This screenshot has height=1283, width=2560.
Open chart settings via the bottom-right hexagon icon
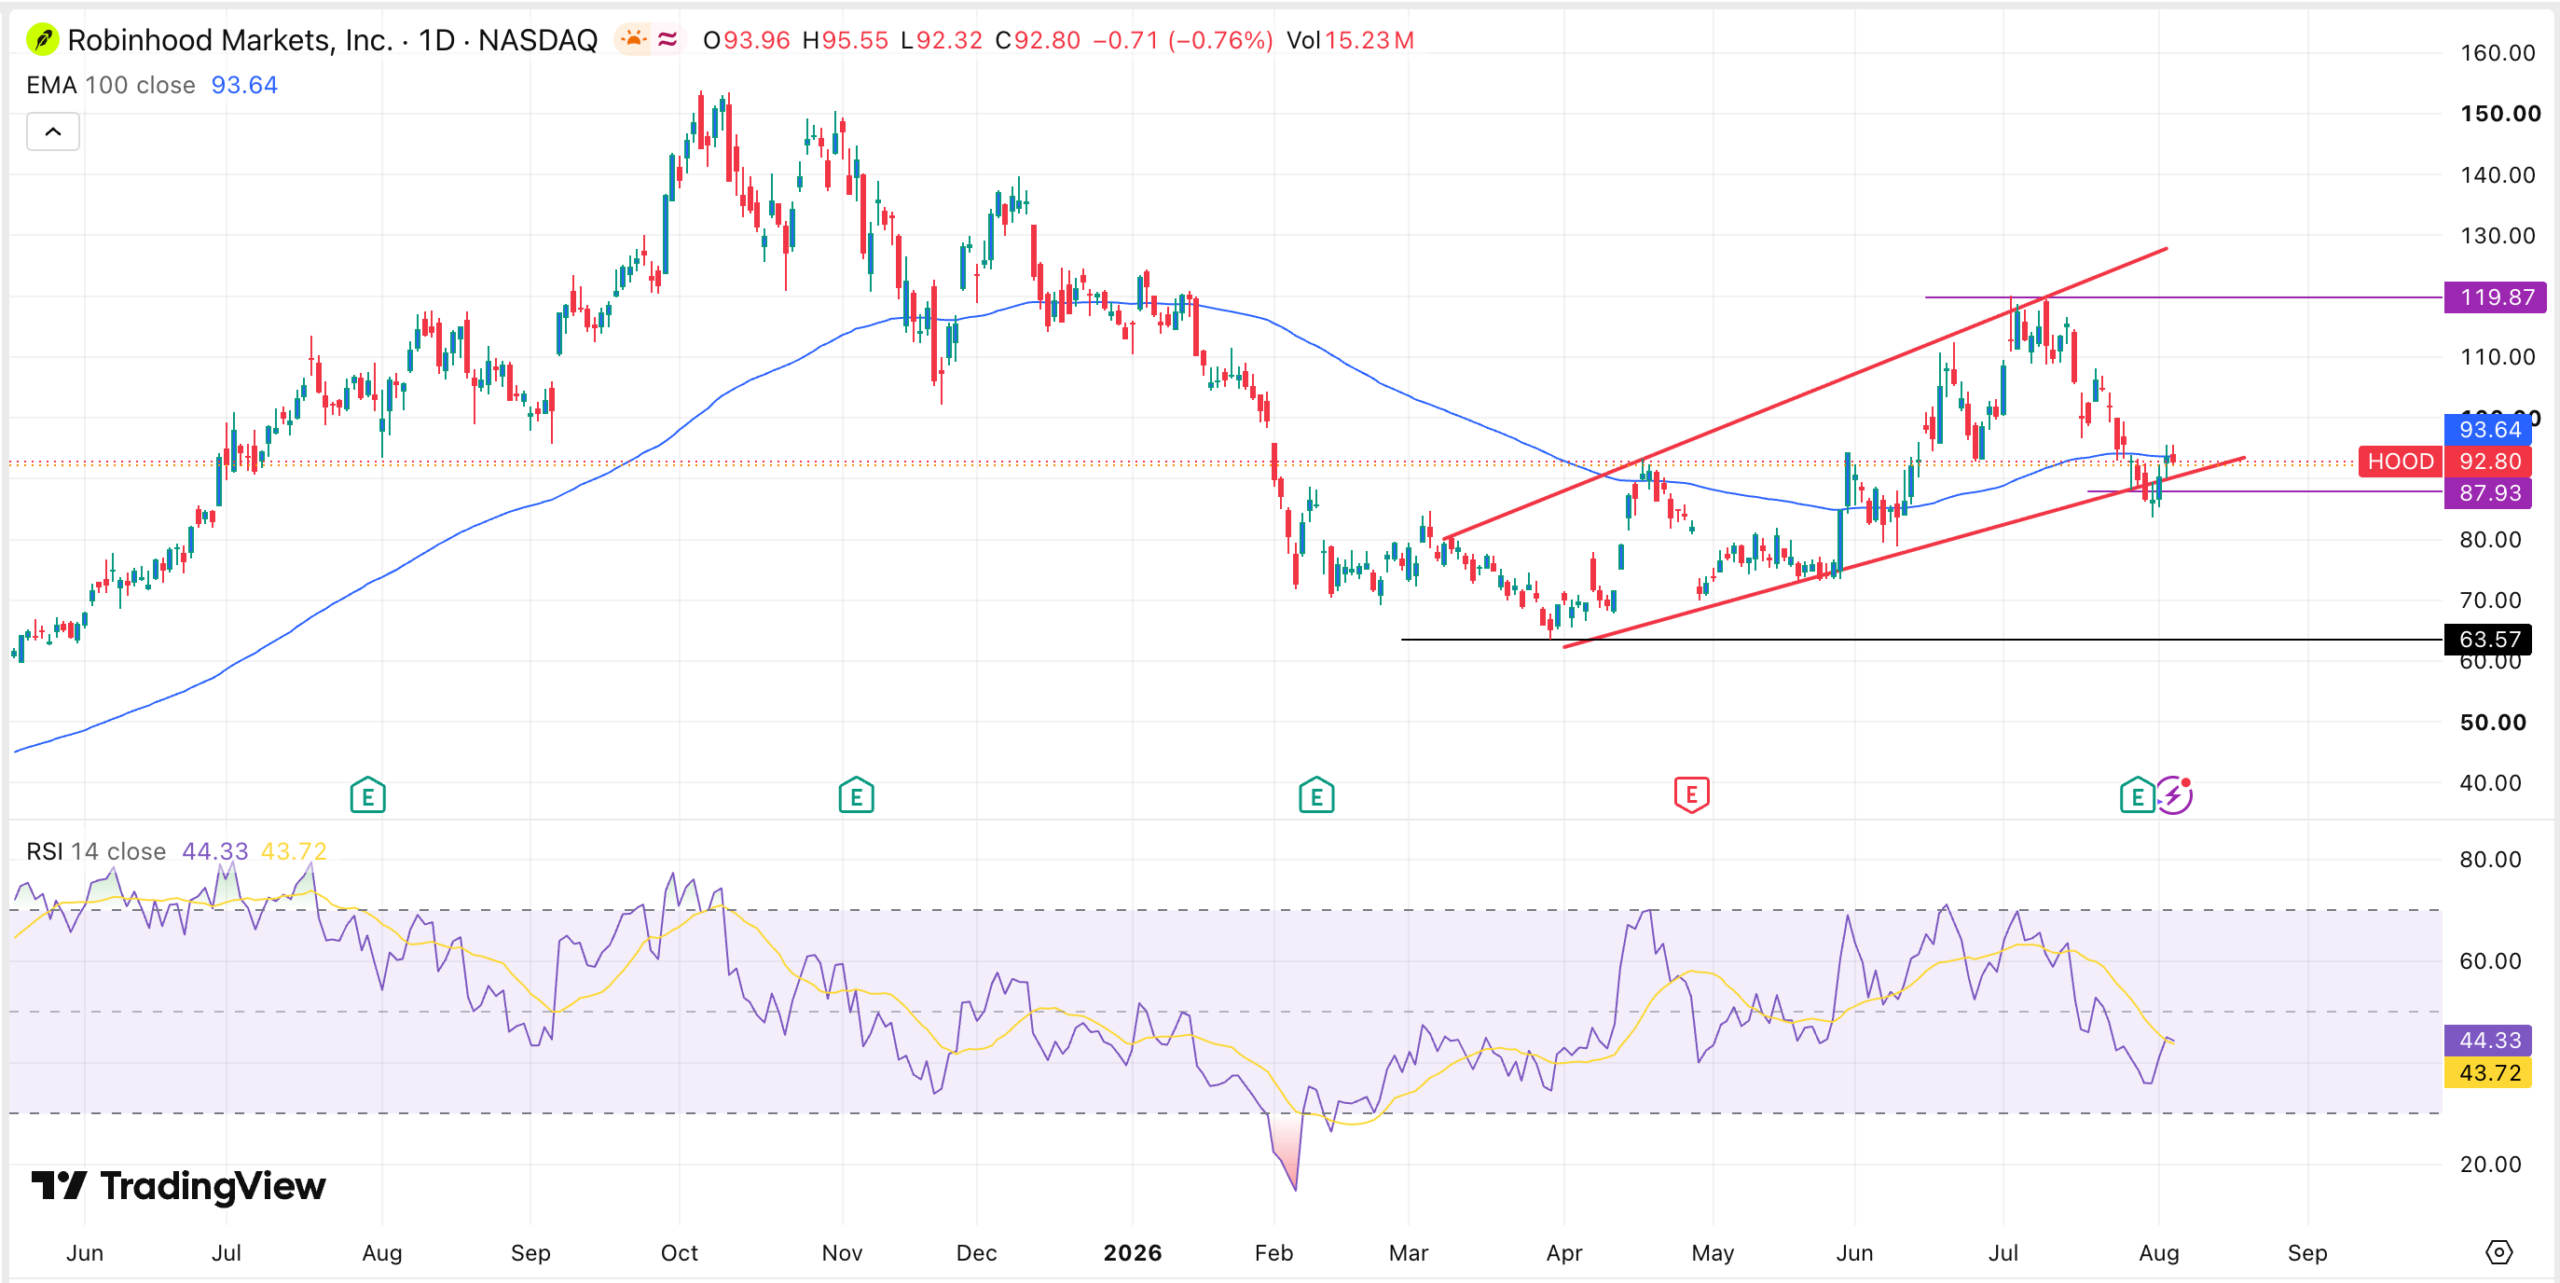click(2499, 1252)
